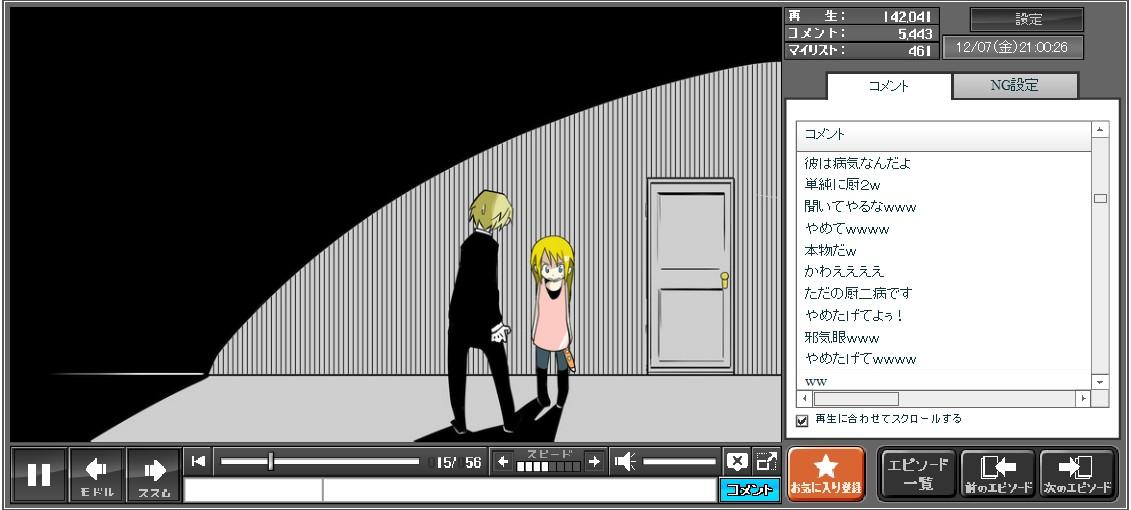Enter fullscreen mode
Viewport: 1131px width, 510px height.
[x=766, y=461]
